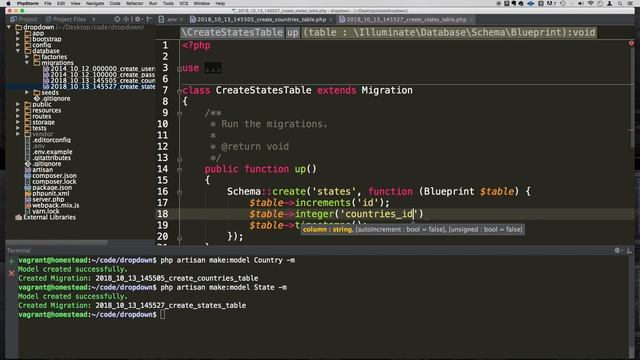Select .gitignore inside database folder
Screen dimensions: 640x360
51,98
